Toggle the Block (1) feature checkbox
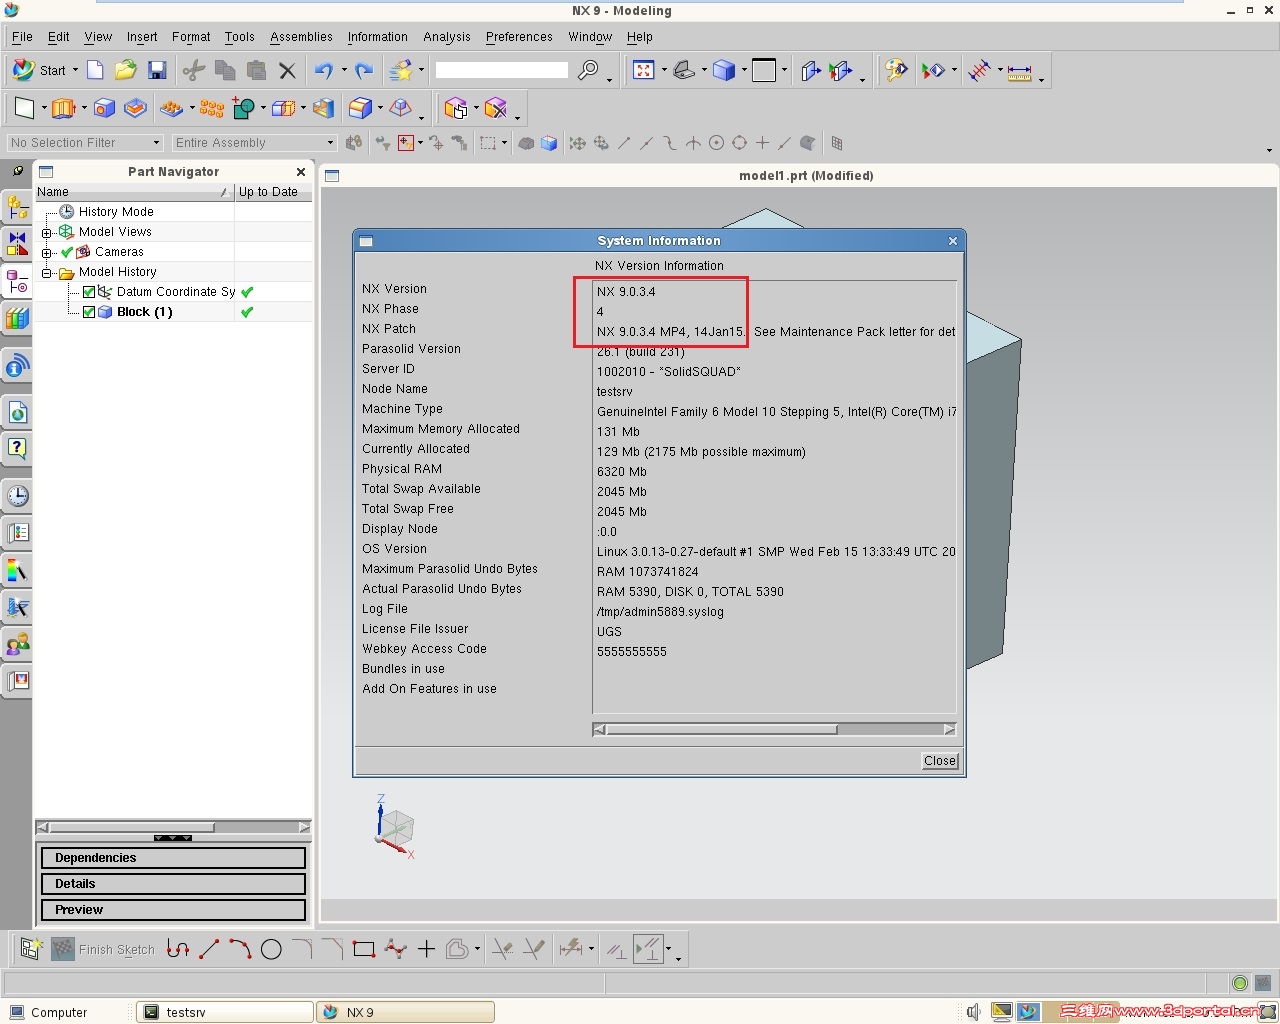Image resolution: width=1280 pixels, height=1024 pixels. click(x=89, y=312)
